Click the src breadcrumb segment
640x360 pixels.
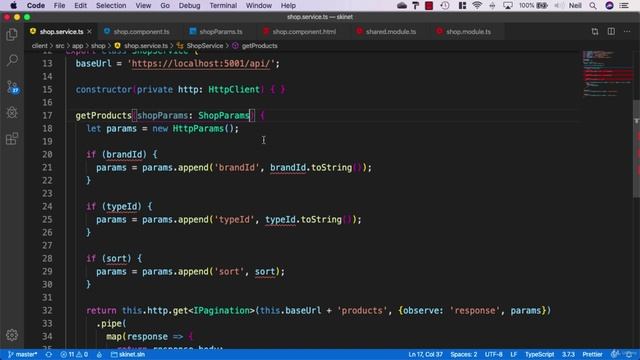pos(60,46)
